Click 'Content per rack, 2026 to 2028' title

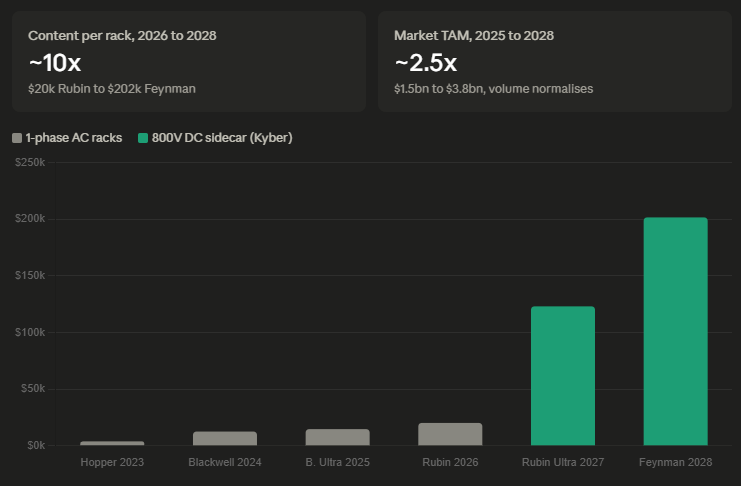(122, 36)
